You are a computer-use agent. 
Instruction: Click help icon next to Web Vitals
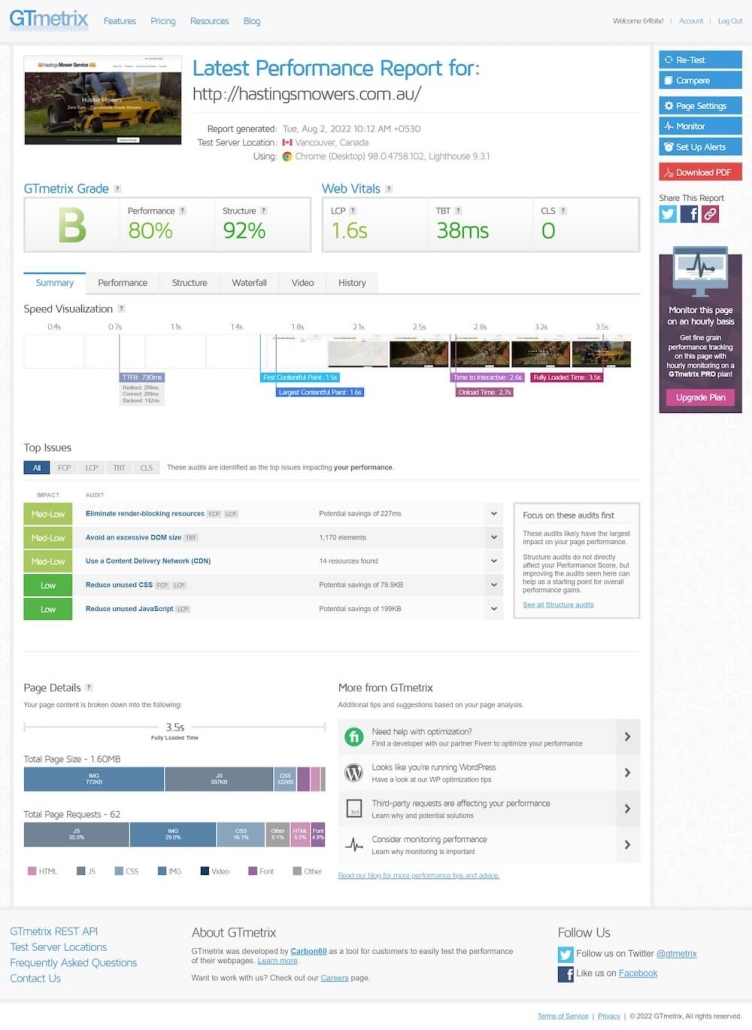click(389, 189)
